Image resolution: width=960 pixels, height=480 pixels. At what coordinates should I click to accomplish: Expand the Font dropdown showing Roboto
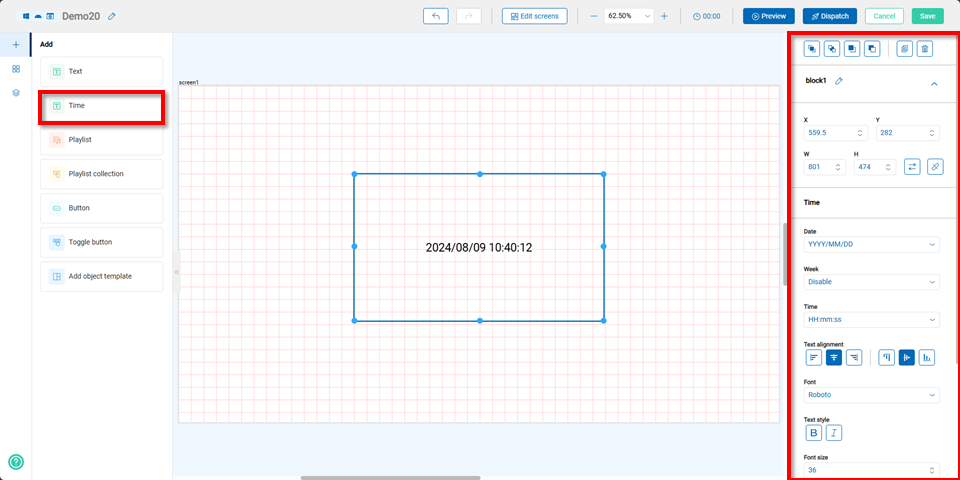[x=871, y=395]
